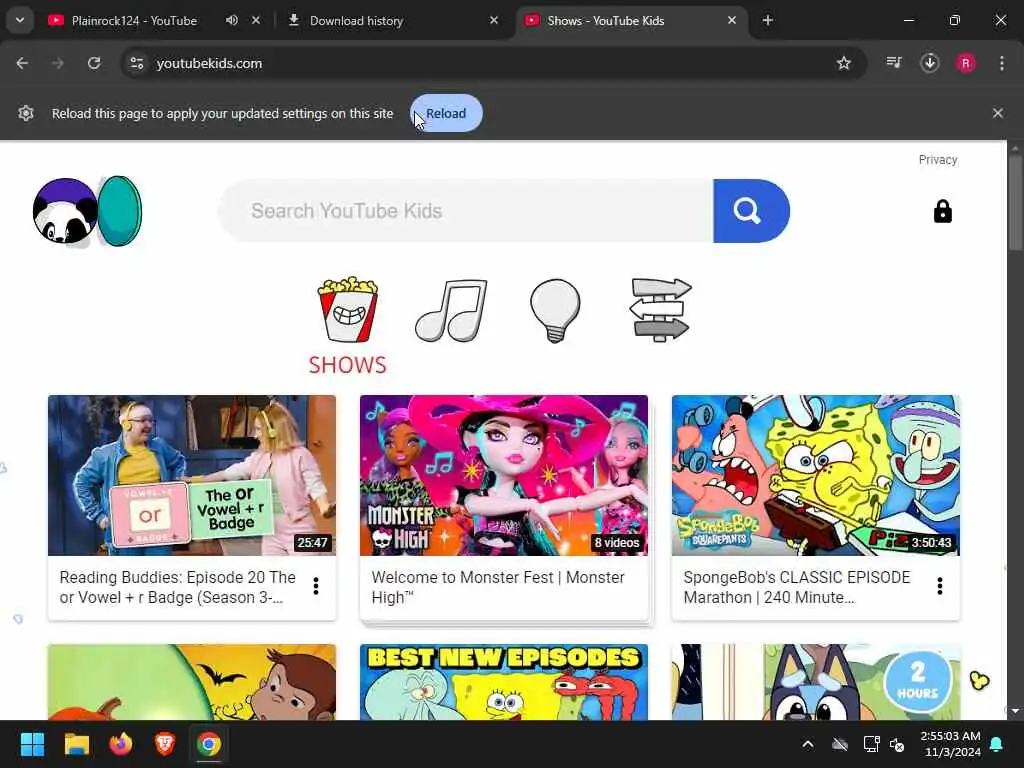
Task: Click Chrome icon in taskbar
Action: tap(209, 744)
